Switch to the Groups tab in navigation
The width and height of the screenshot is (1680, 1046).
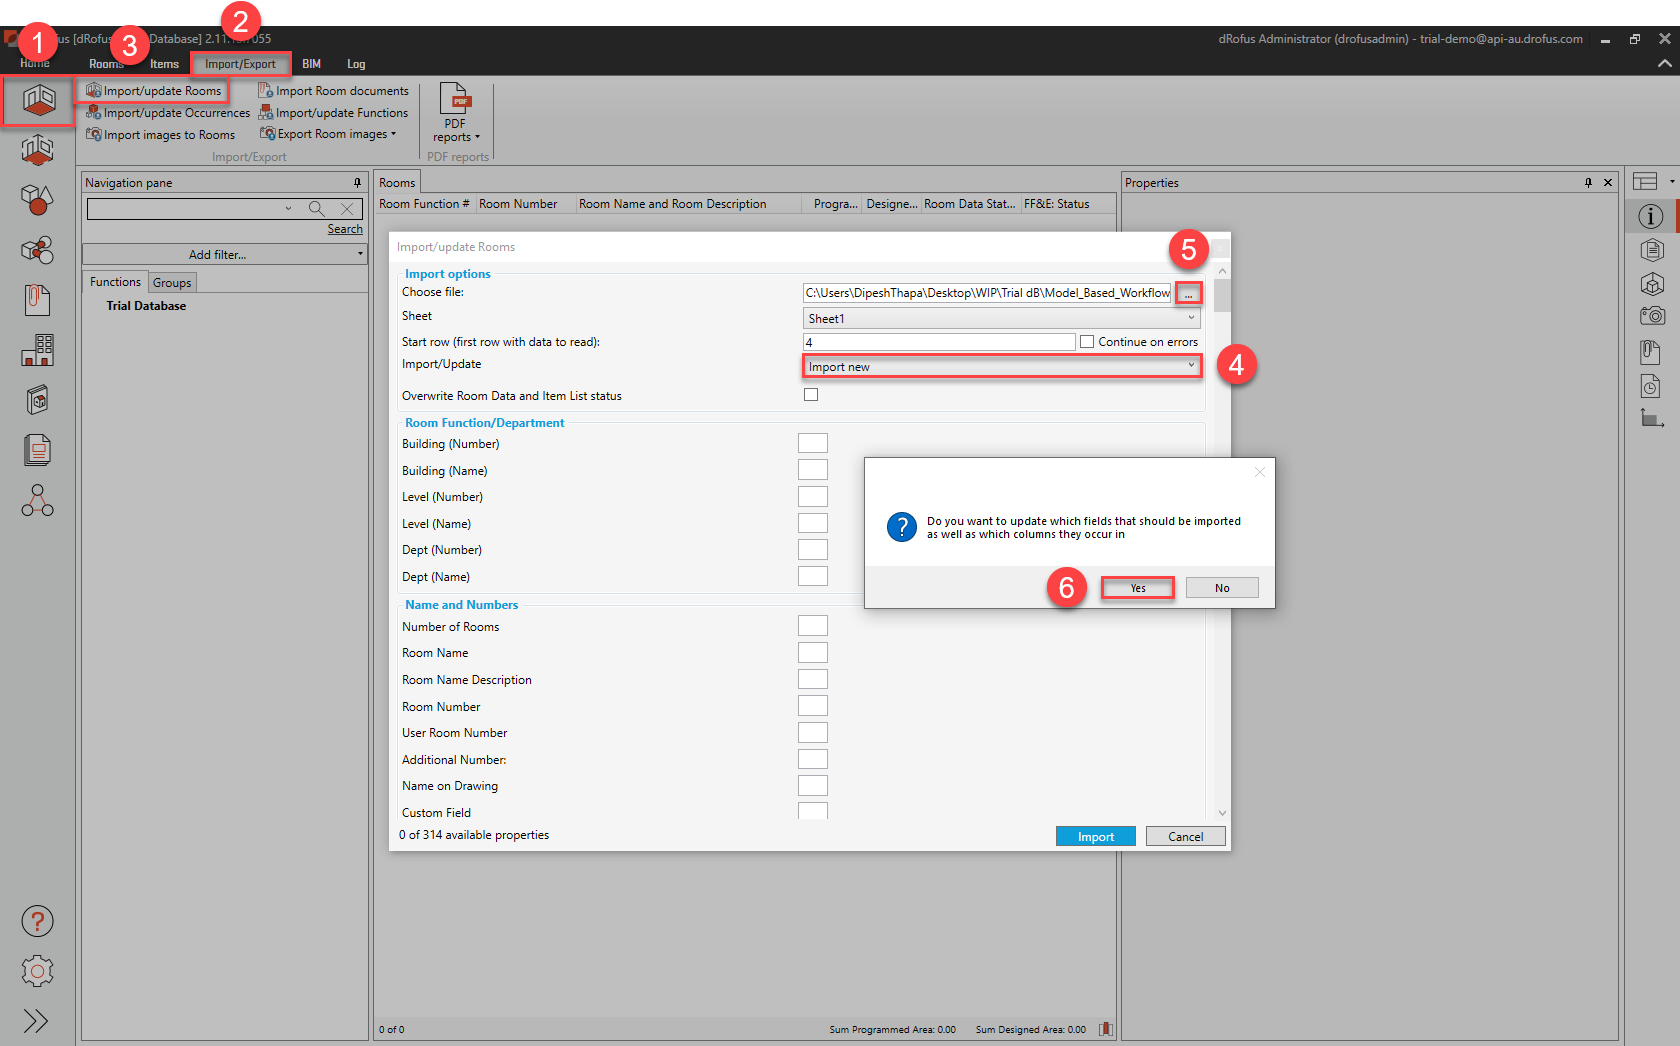tap(171, 281)
